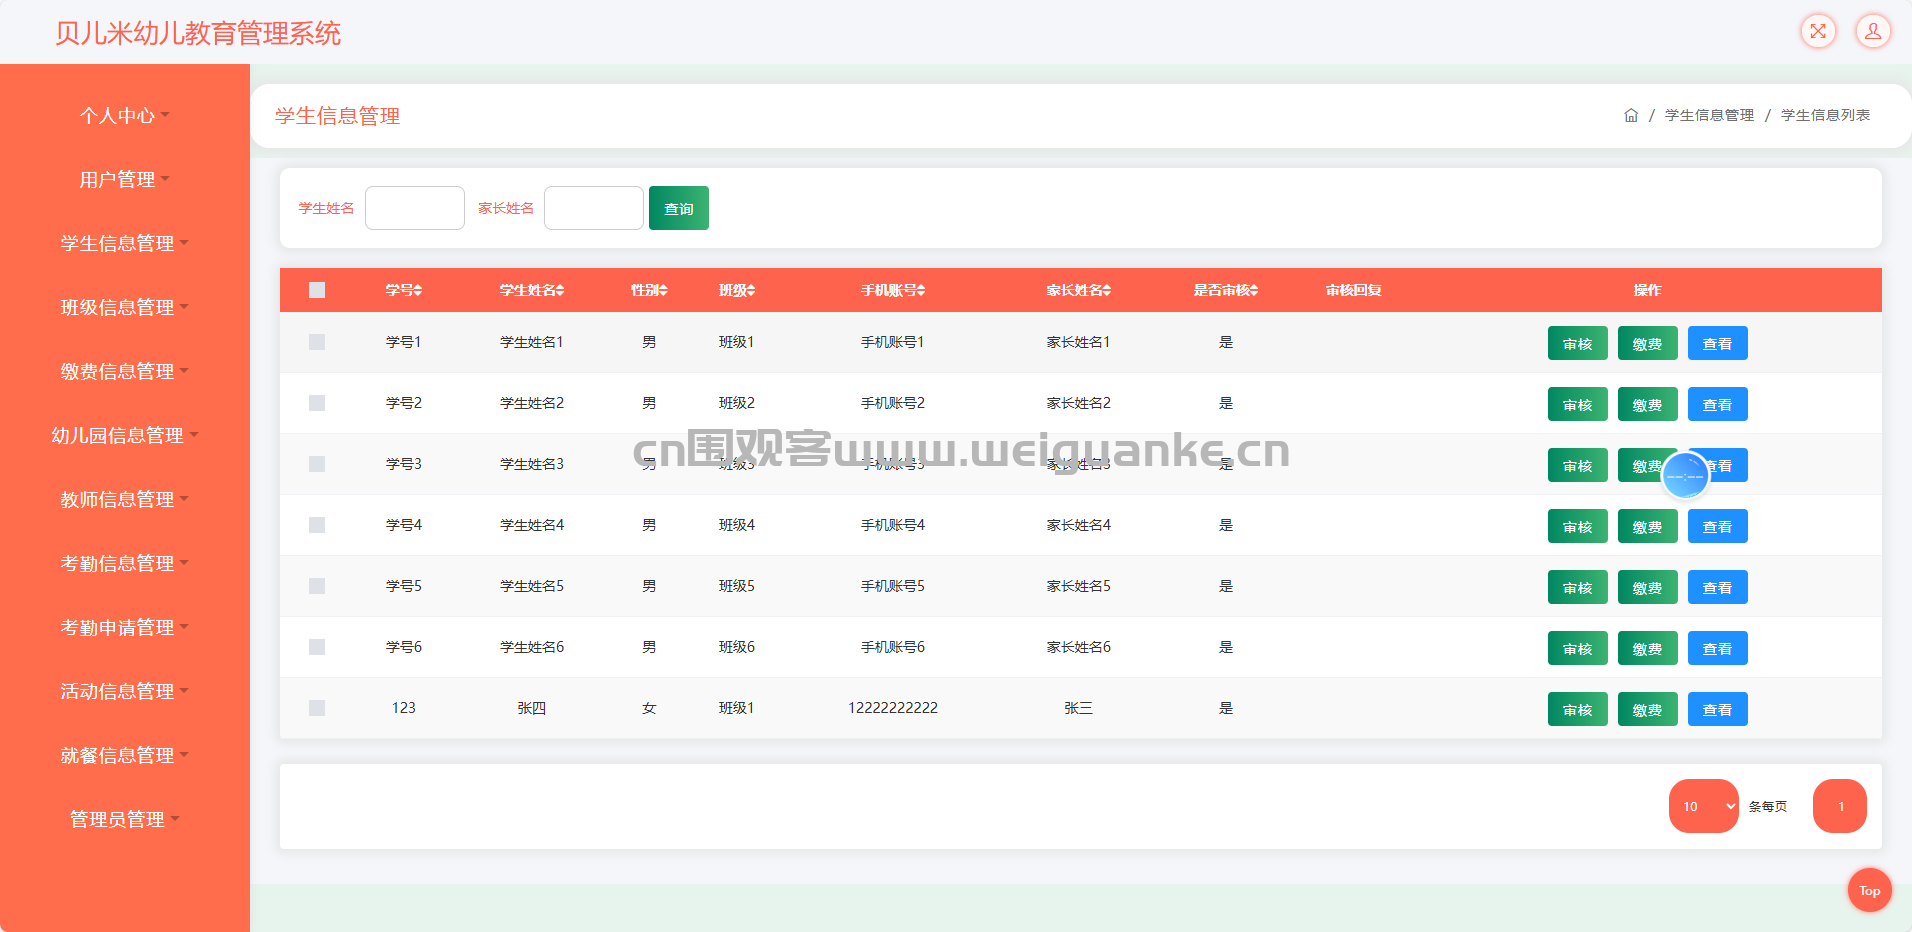
Task: Click the home icon in breadcrumb
Action: (1631, 116)
